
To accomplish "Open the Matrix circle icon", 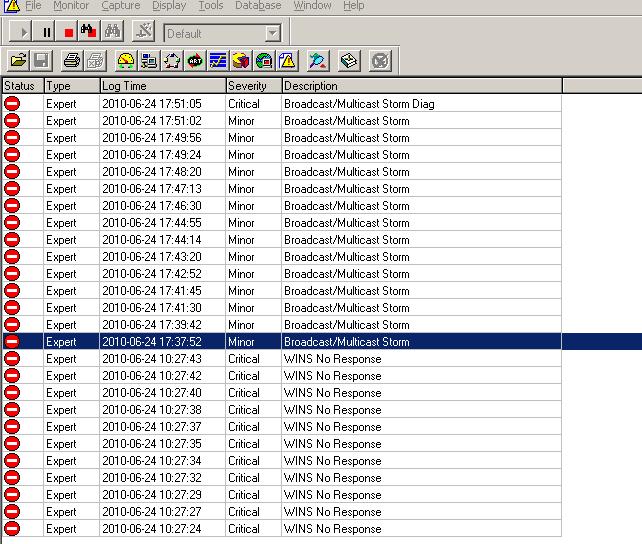I will [172, 61].
